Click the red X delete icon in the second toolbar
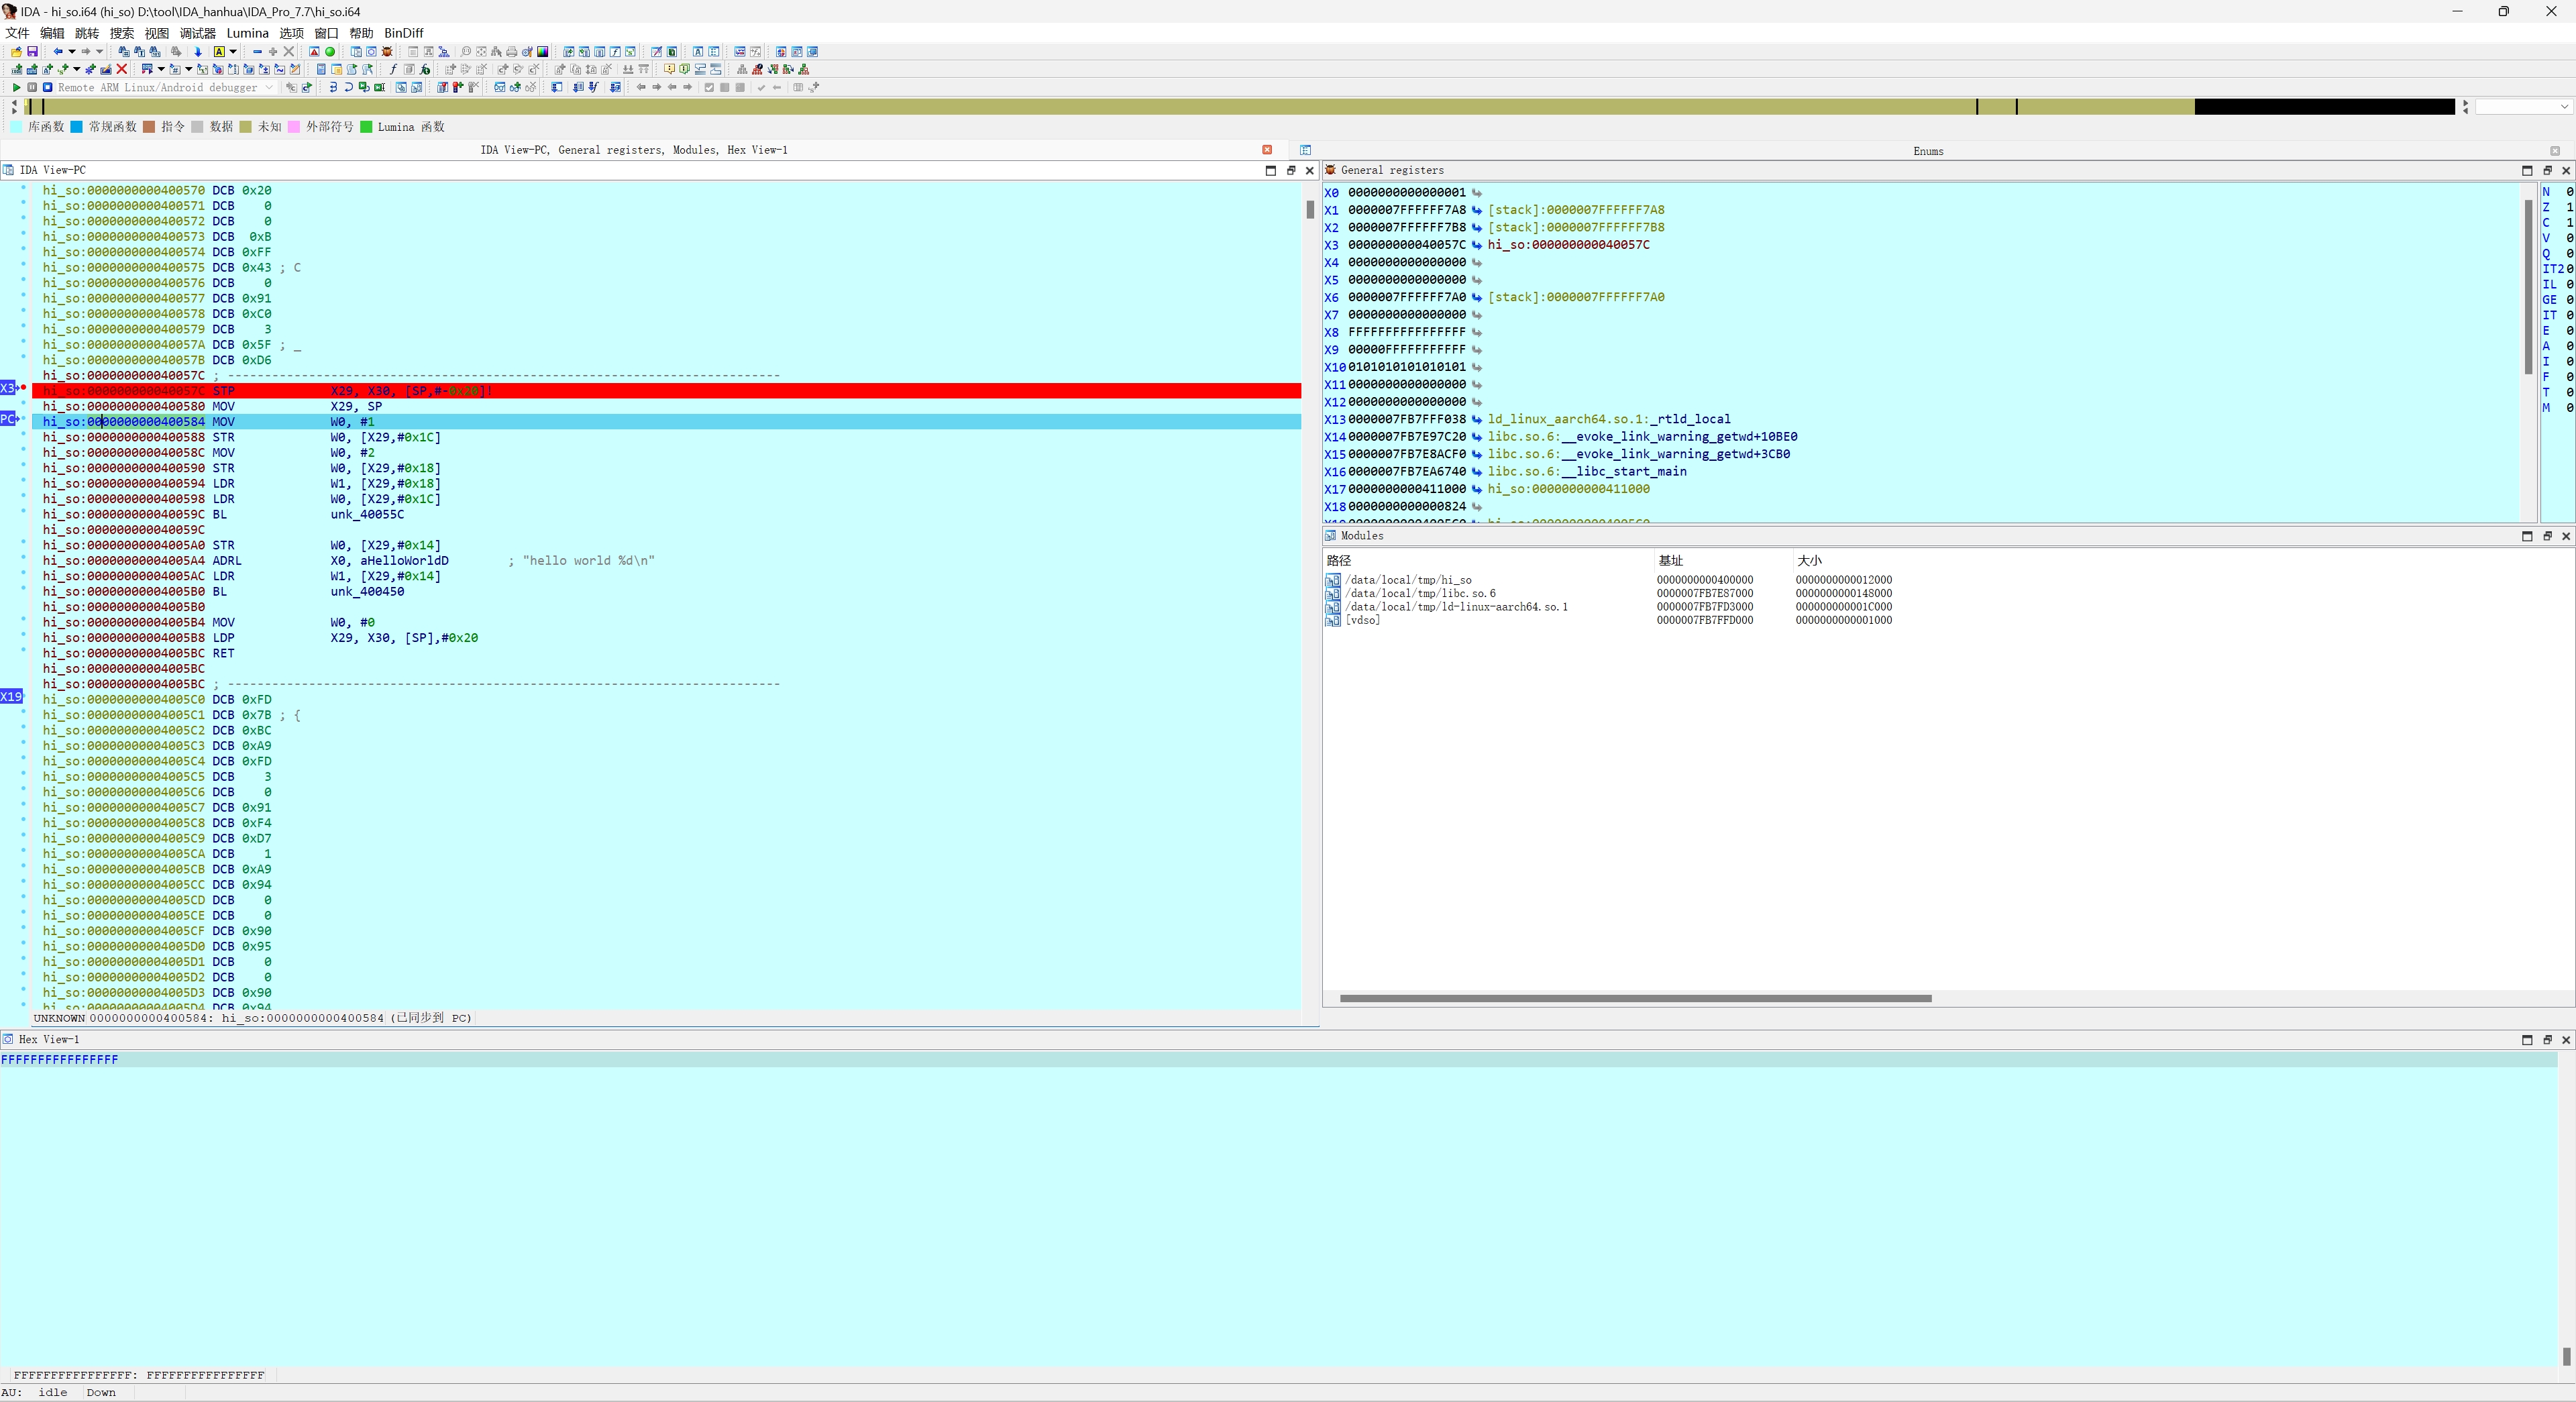Screen dimensions: 2576x1402 122,70
